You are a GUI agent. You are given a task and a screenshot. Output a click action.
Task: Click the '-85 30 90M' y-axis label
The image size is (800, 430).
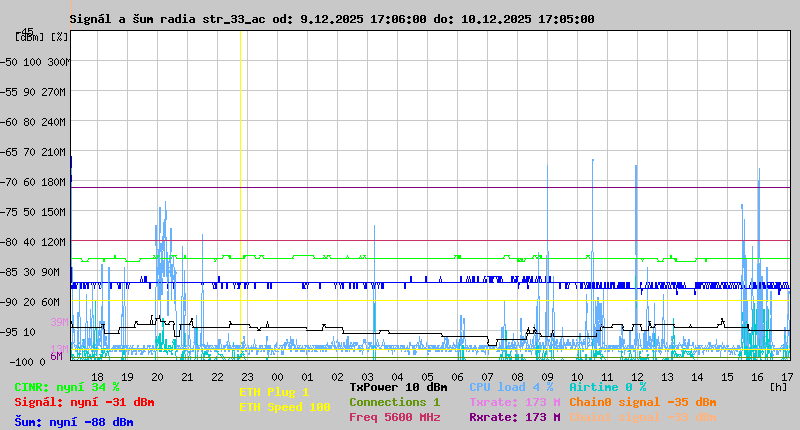tap(32, 272)
